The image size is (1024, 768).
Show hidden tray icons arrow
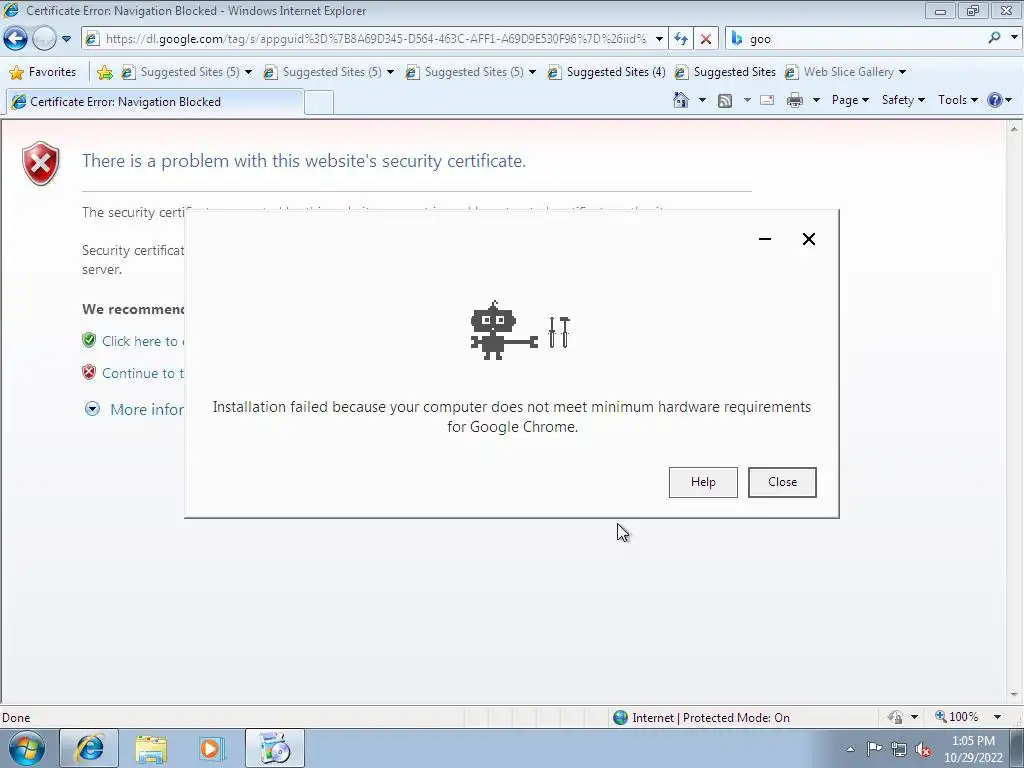[x=850, y=749]
